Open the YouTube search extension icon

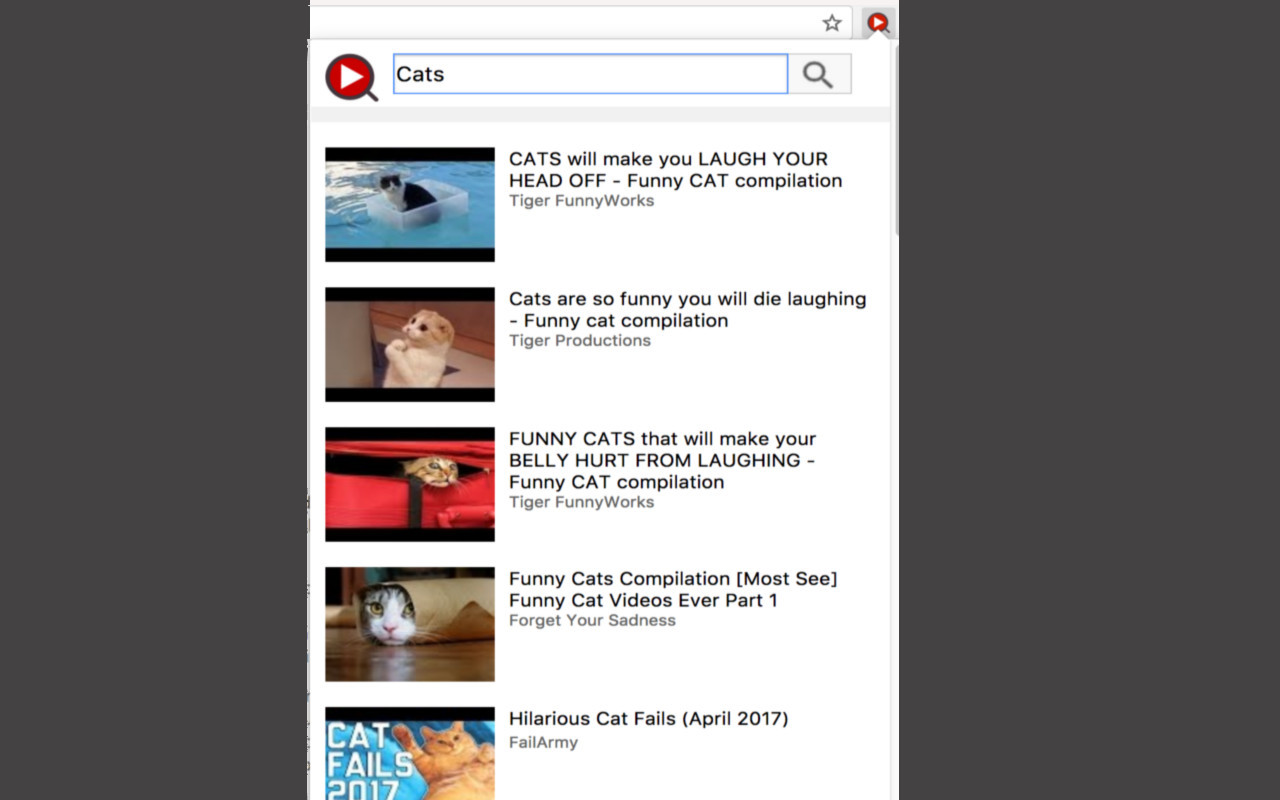click(x=878, y=23)
